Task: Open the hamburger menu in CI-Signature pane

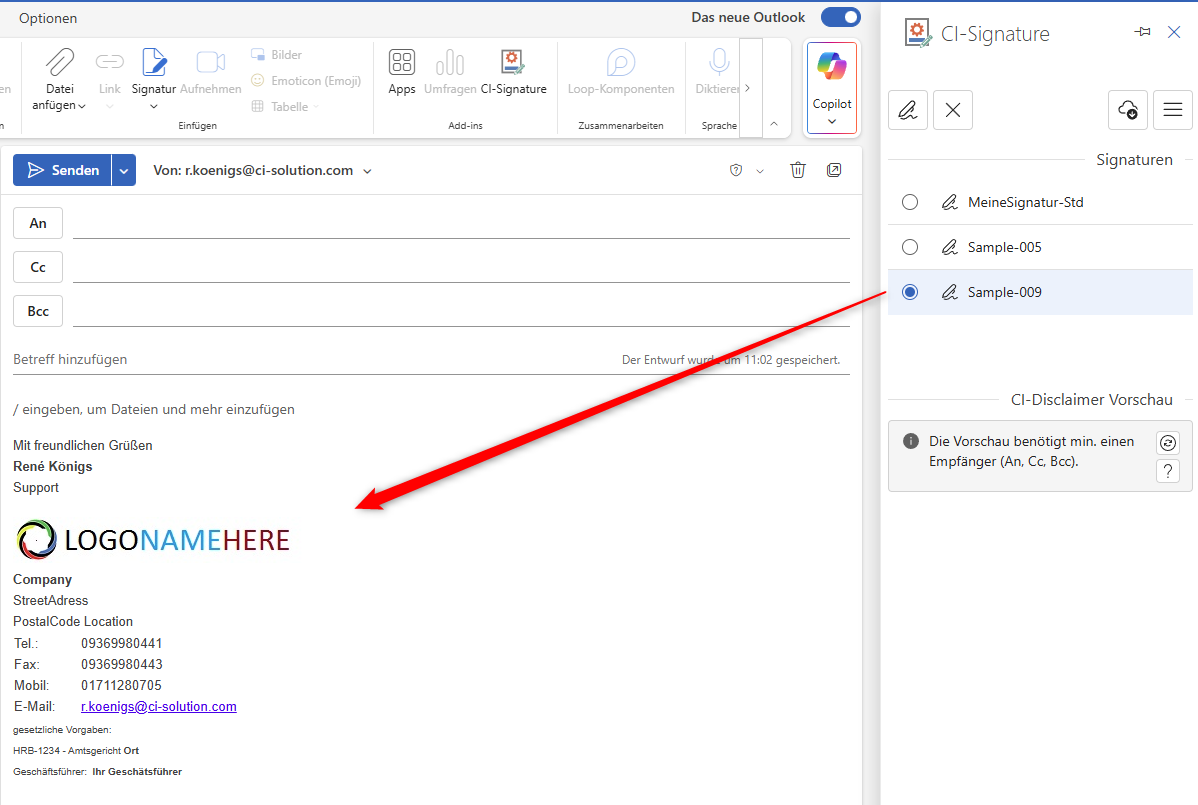Action: click(1173, 110)
